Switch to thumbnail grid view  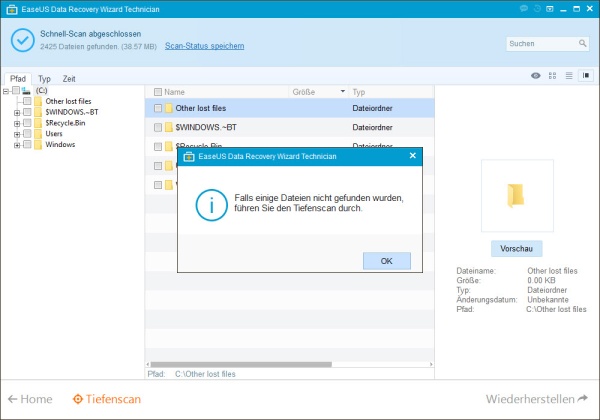click(x=552, y=76)
